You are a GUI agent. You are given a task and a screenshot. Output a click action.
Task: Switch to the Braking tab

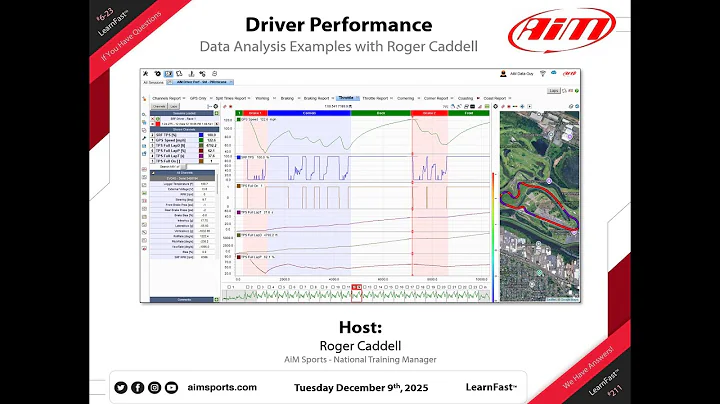click(x=287, y=98)
